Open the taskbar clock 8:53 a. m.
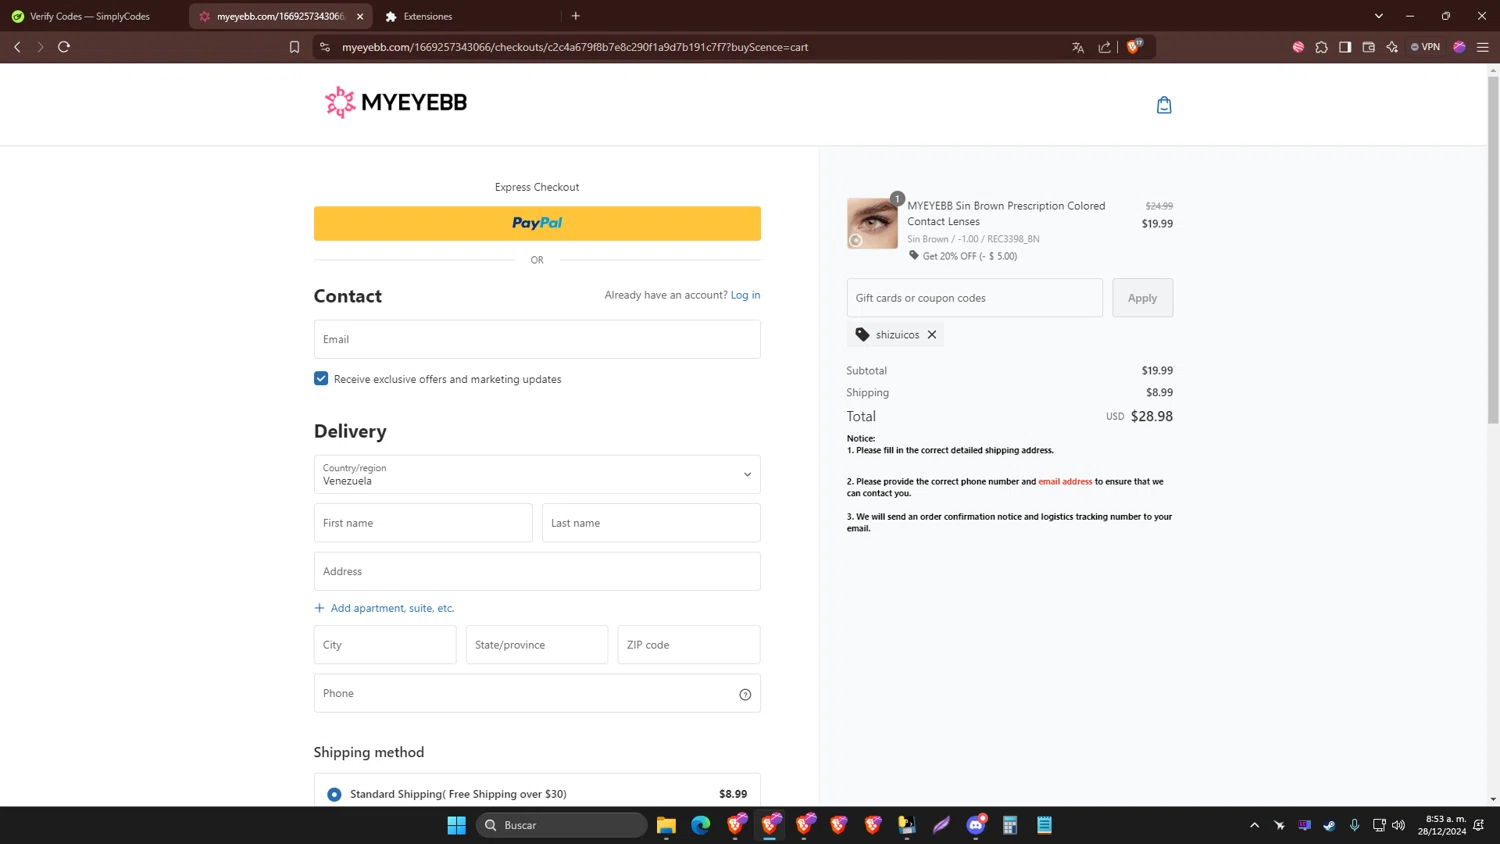1500x844 pixels. pos(1441,825)
